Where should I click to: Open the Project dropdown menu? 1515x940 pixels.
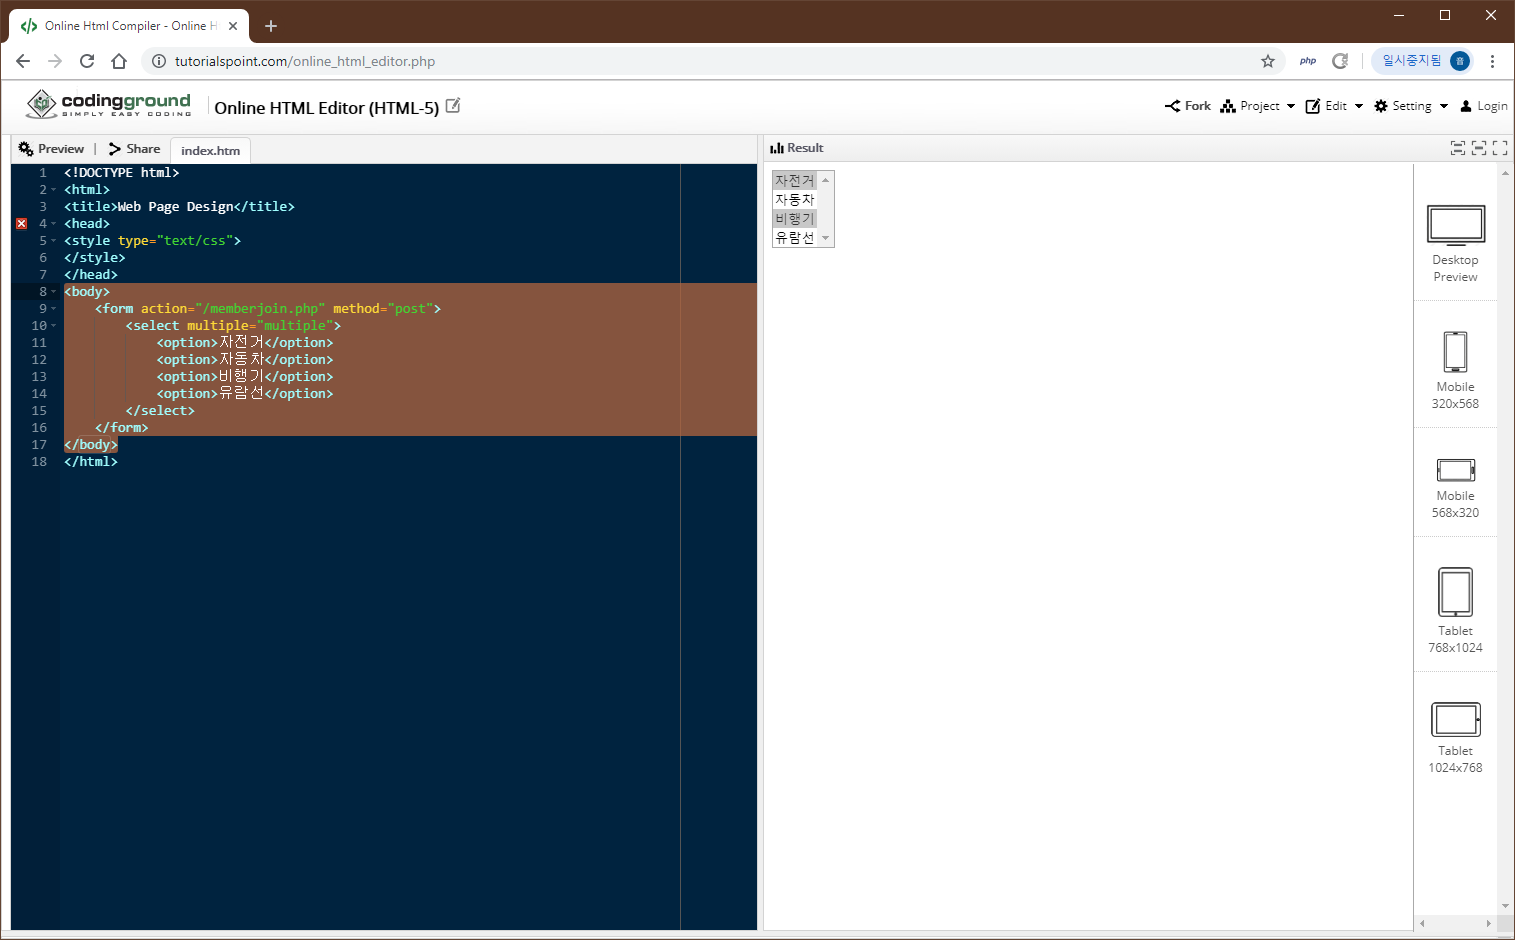(x=1258, y=106)
